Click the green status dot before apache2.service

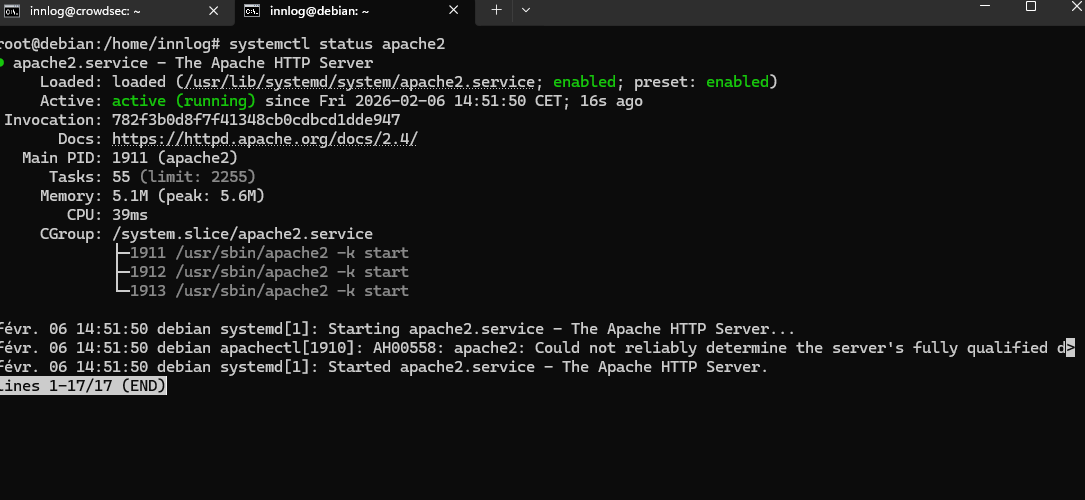[3, 63]
